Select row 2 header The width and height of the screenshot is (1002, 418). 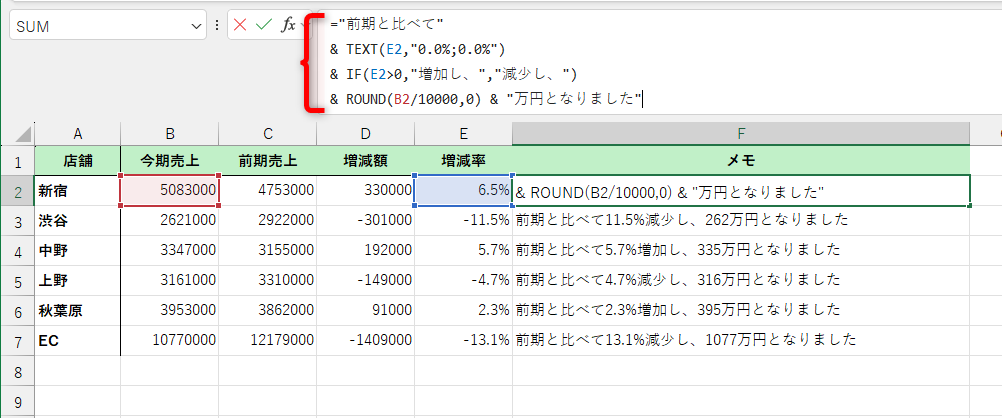click(17, 190)
